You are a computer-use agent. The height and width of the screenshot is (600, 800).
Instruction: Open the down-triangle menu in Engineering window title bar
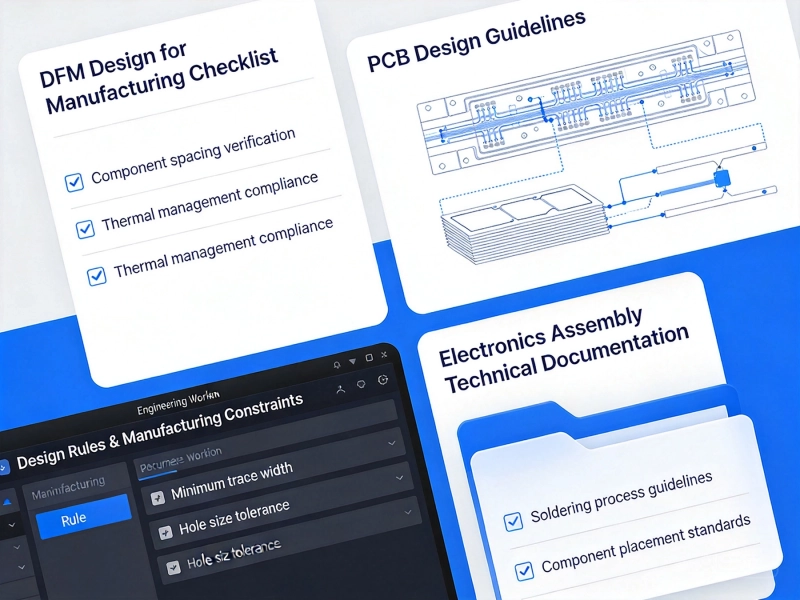tap(353, 361)
